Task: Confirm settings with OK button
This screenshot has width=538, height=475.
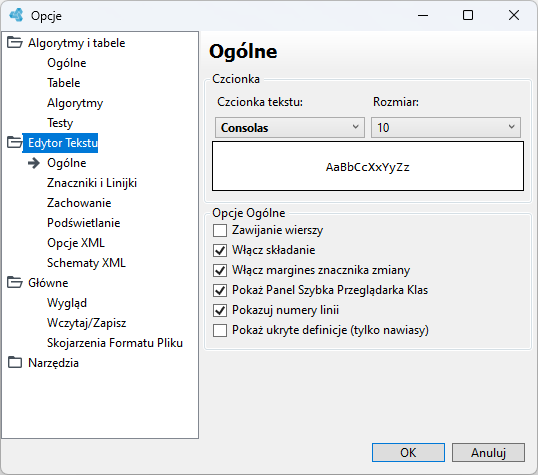Action: [x=408, y=452]
